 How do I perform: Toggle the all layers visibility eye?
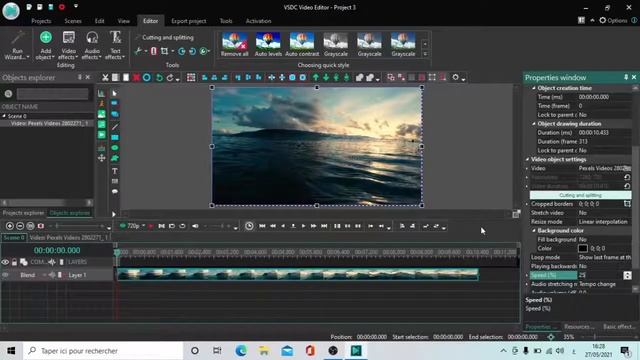(5, 262)
